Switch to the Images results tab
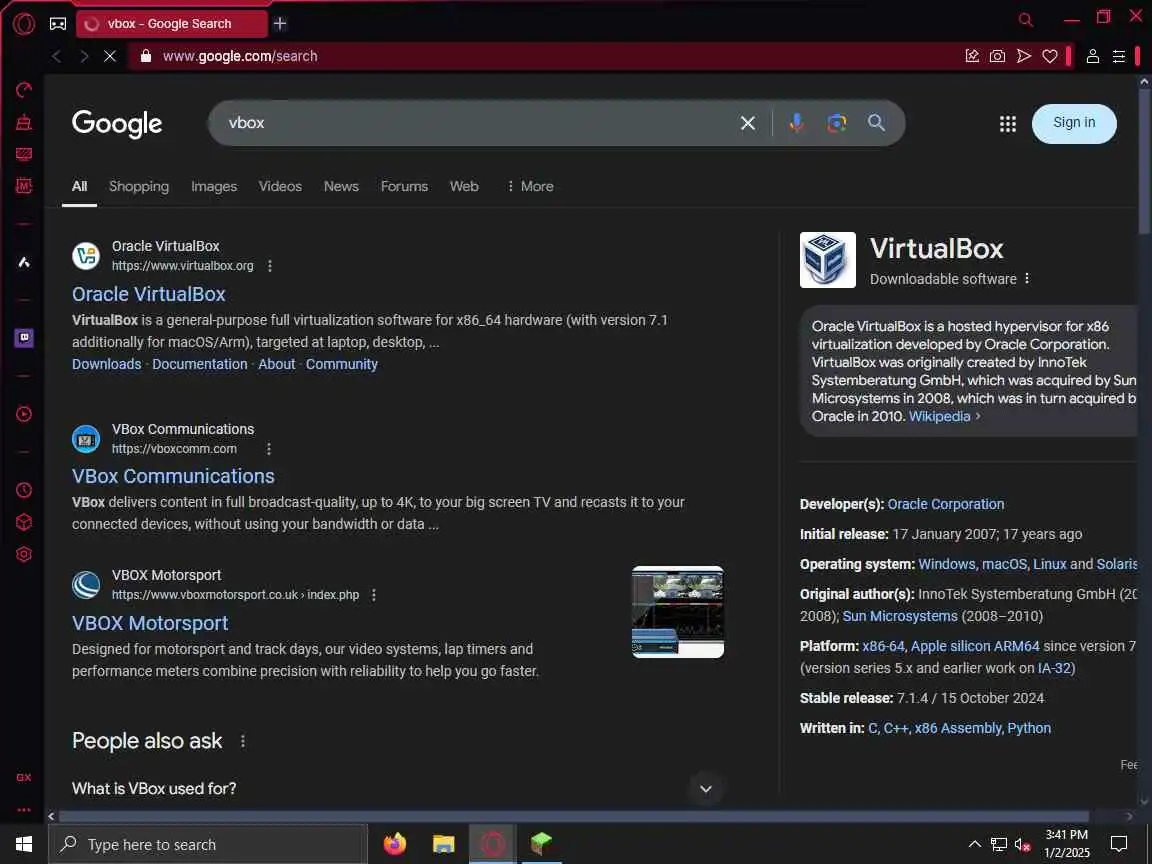The height and width of the screenshot is (864, 1152). (214, 186)
